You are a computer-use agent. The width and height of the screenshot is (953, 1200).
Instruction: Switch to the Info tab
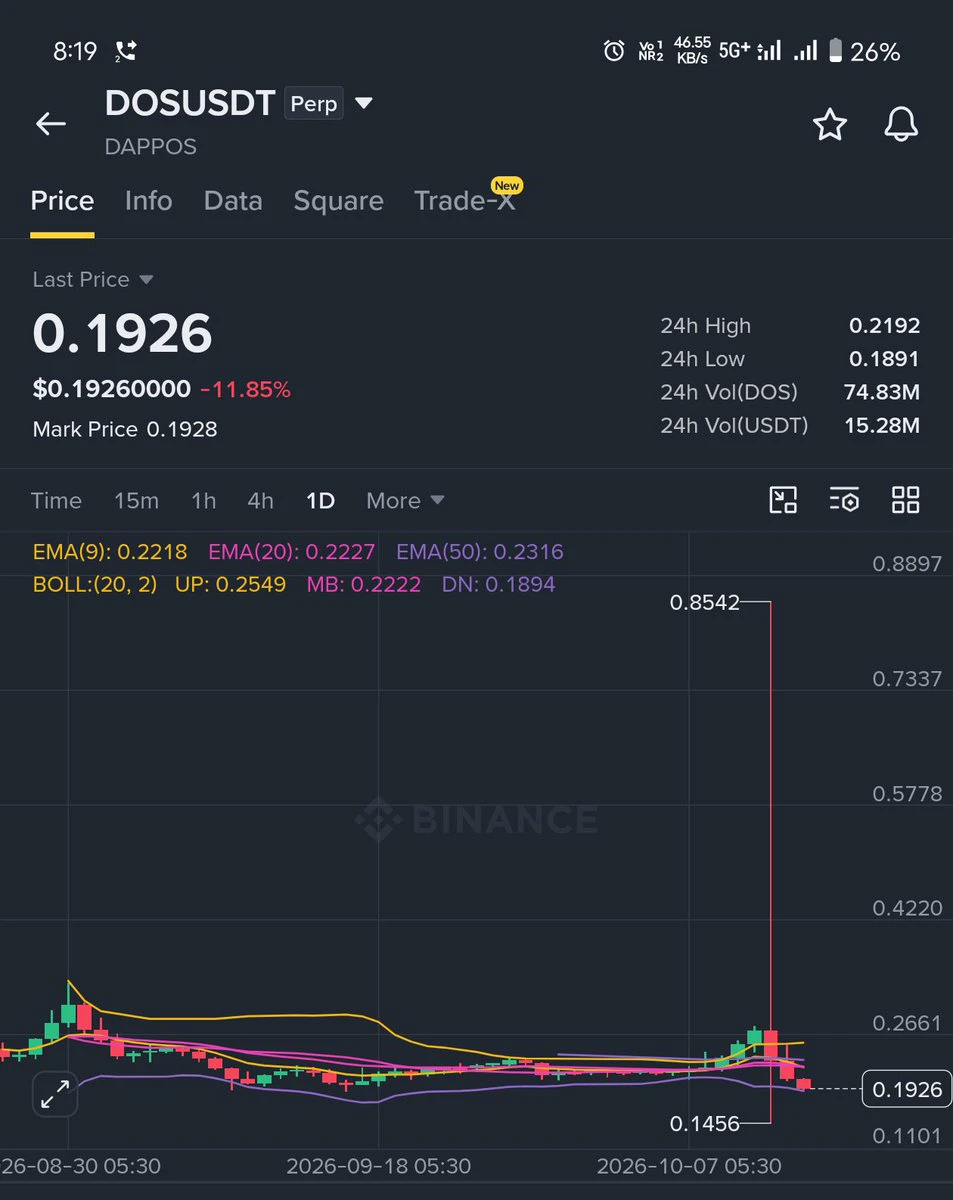click(148, 201)
